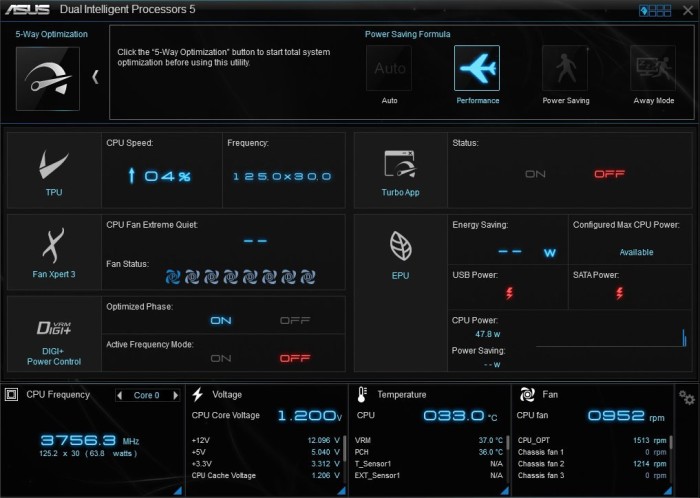
Task: Select Performance airplane mode icon
Action: (x=477, y=68)
